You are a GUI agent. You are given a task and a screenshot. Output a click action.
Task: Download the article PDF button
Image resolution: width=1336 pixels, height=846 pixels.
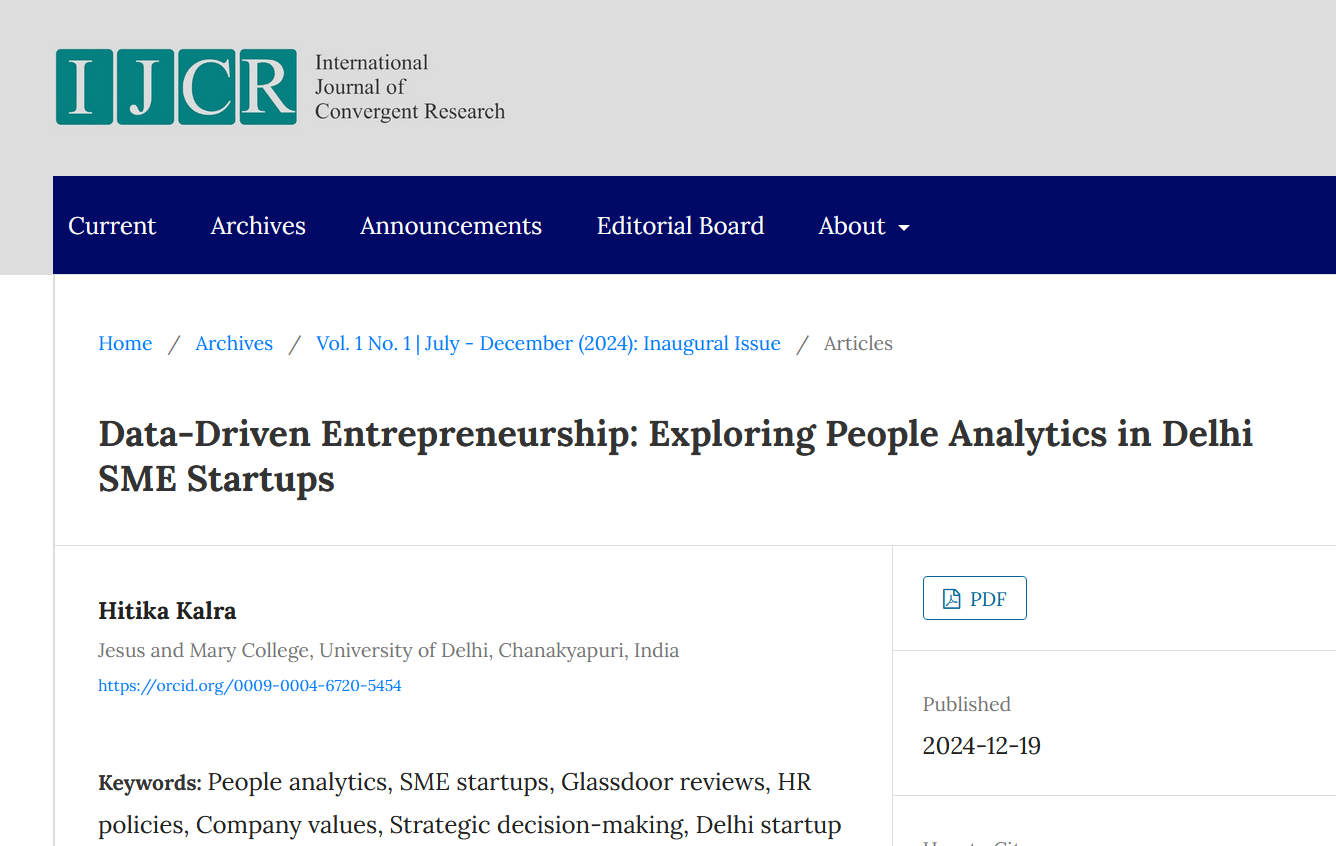tap(975, 598)
